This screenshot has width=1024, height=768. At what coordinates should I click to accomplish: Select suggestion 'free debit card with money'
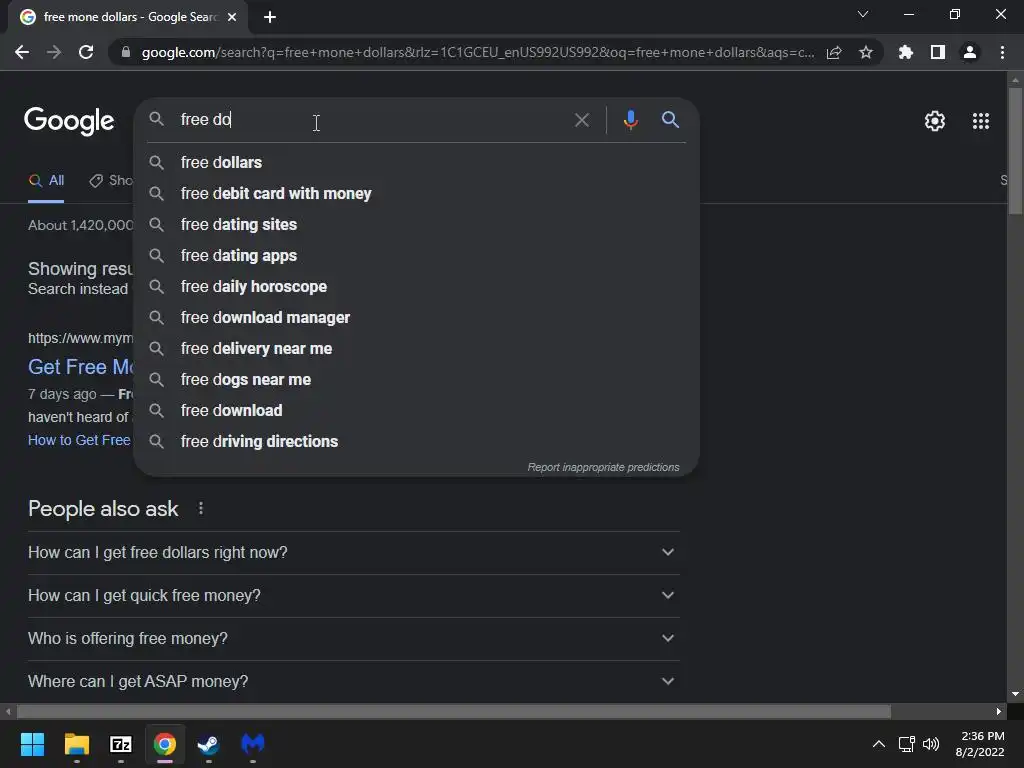pyautogui.click(x=416, y=193)
